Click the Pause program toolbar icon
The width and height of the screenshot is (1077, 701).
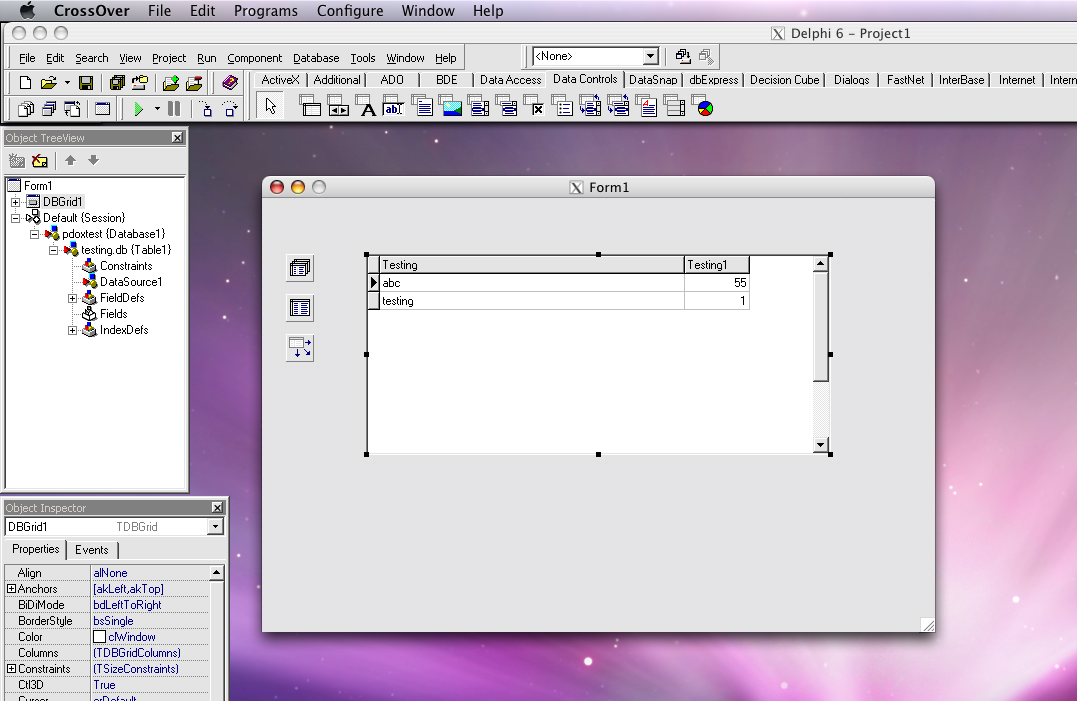(x=174, y=109)
